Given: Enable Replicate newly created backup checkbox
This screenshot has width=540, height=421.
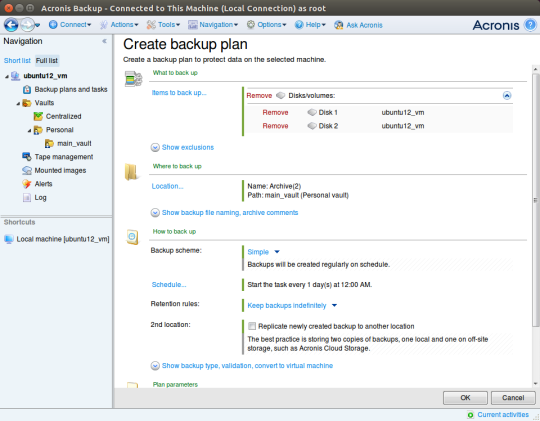Looking at the screenshot, I should [252, 326].
